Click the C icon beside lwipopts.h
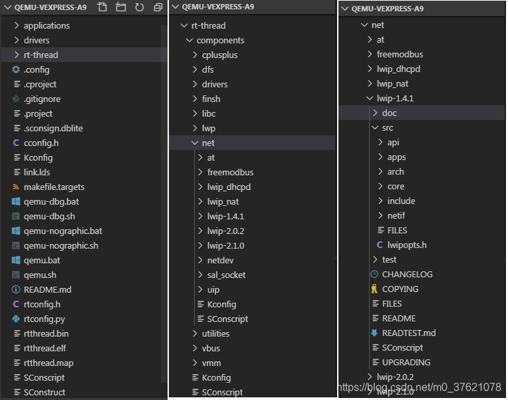Viewport: 508px width, 400px height. pos(379,245)
